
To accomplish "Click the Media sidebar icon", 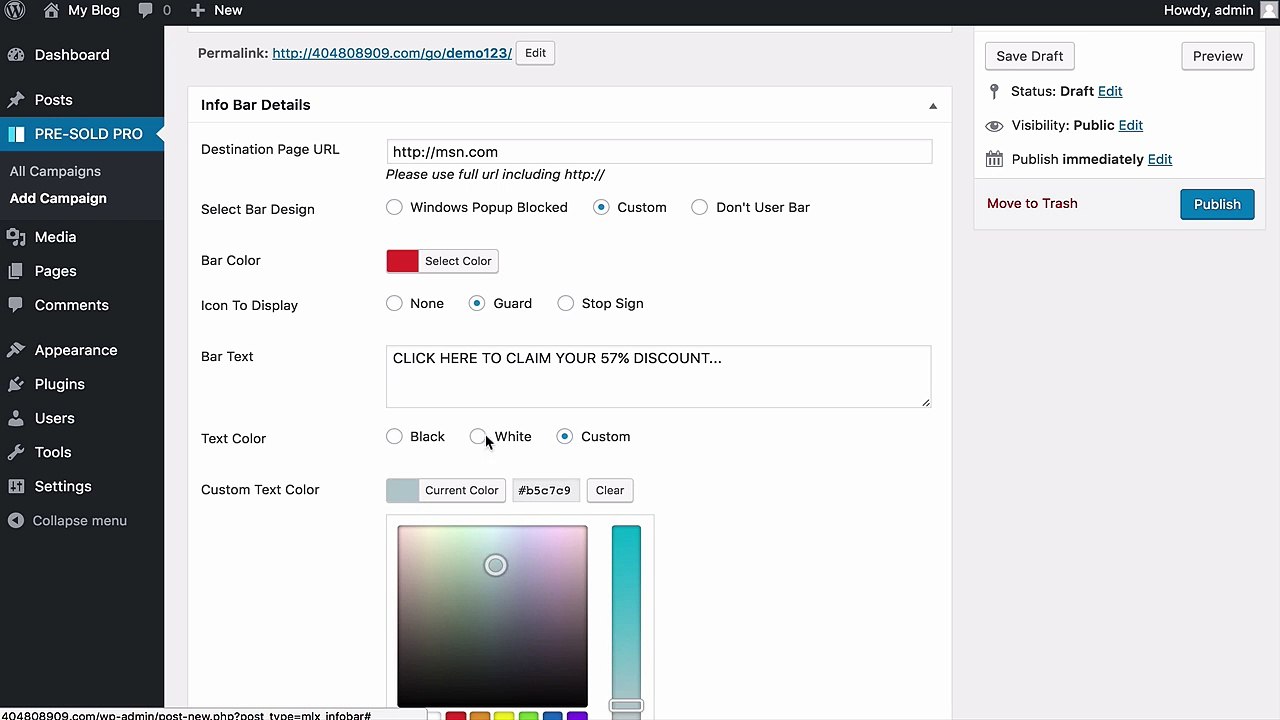I will [x=16, y=237].
